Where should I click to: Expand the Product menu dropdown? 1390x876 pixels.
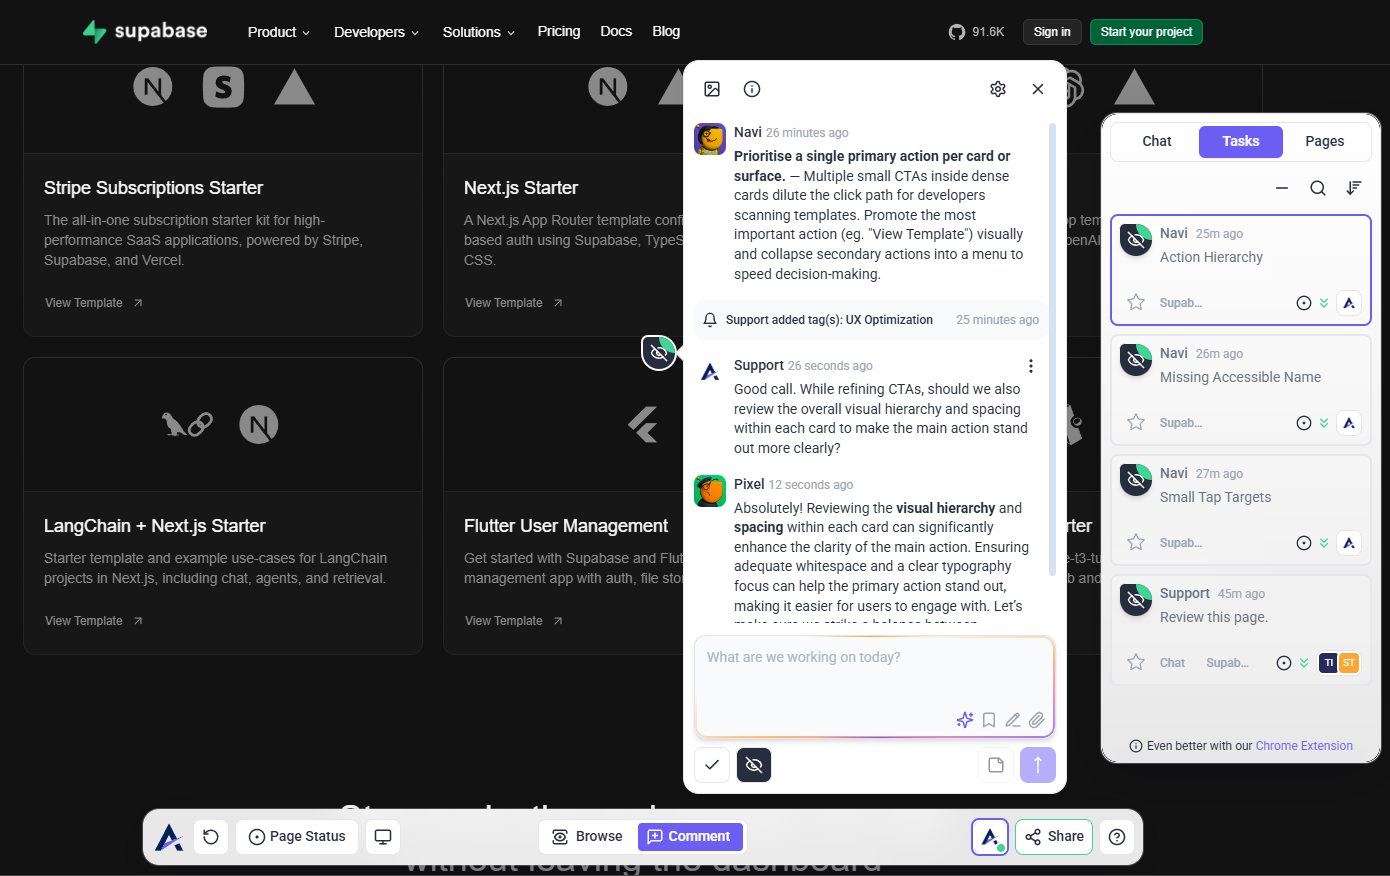(x=278, y=32)
